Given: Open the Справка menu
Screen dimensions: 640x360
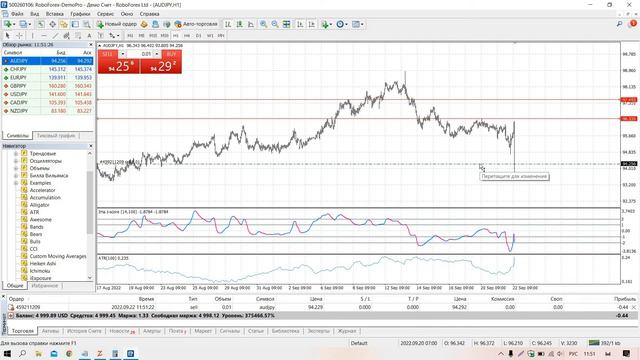Looking at the screenshot, I should 149,14.
